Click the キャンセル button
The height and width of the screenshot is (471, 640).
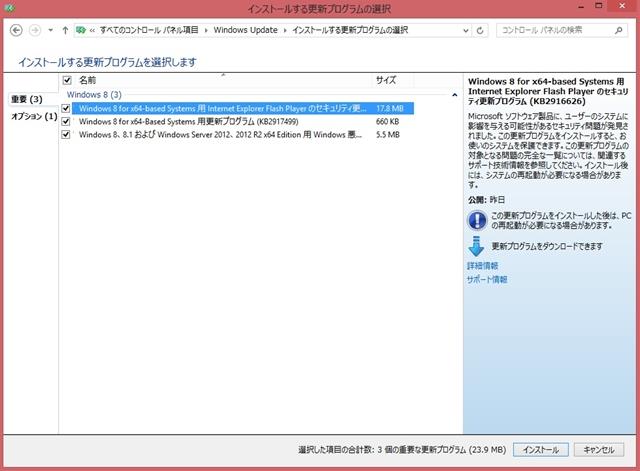599,450
